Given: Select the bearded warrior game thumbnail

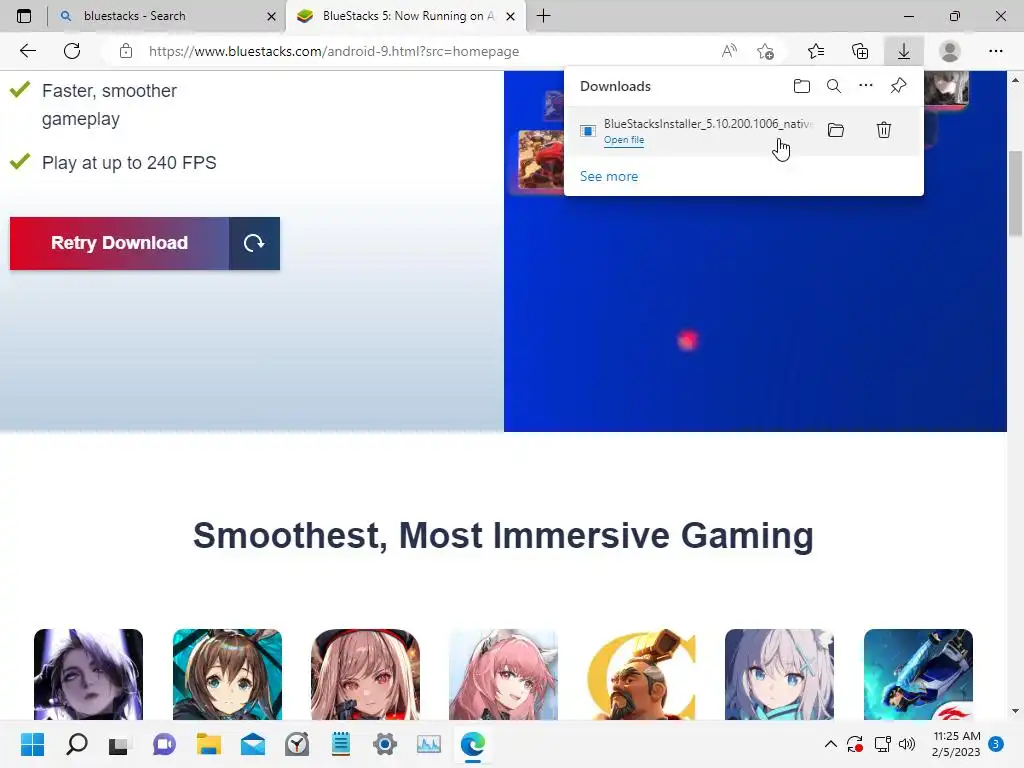Looking at the screenshot, I should tap(641, 675).
